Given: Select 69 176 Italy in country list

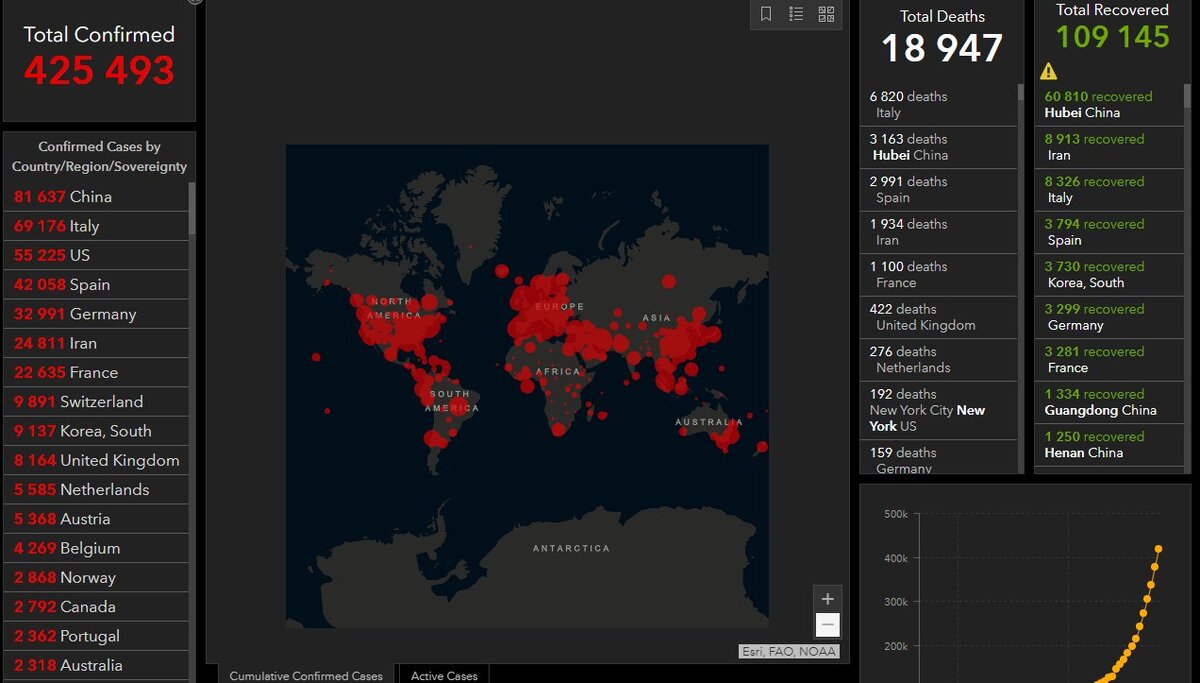Looking at the screenshot, I should (96, 226).
